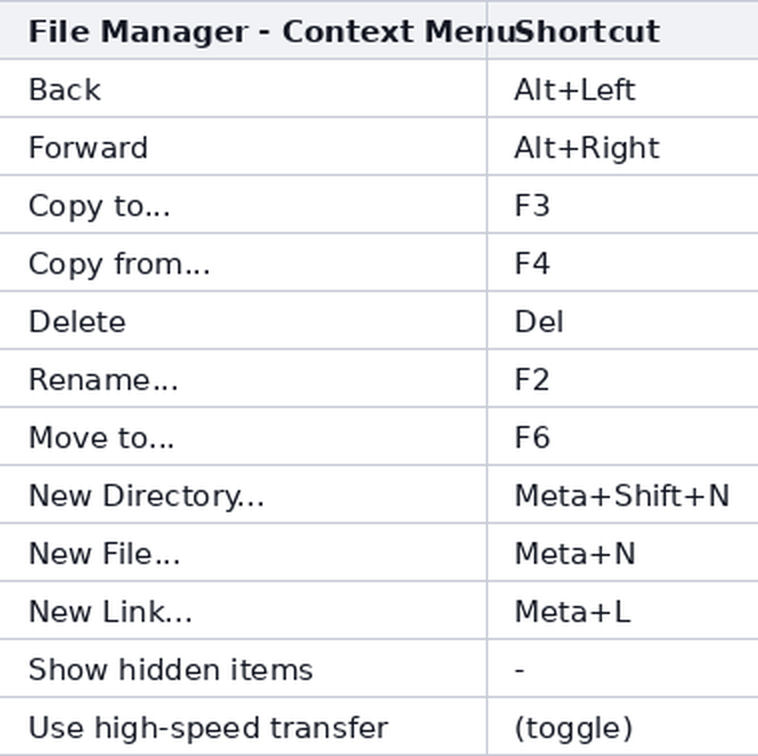Select the Move to... row
This screenshot has height=756, width=758.
[379, 436]
